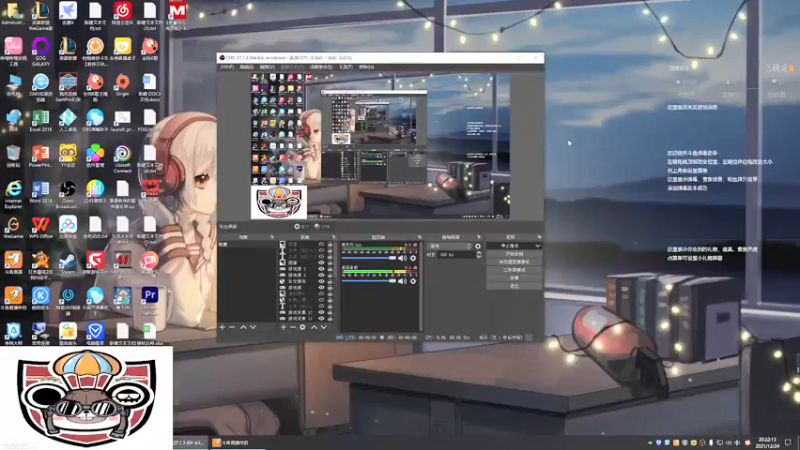Remove the selected source with minus button
The width and height of the screenshot is (800, 450).
[x=293, y=327]
